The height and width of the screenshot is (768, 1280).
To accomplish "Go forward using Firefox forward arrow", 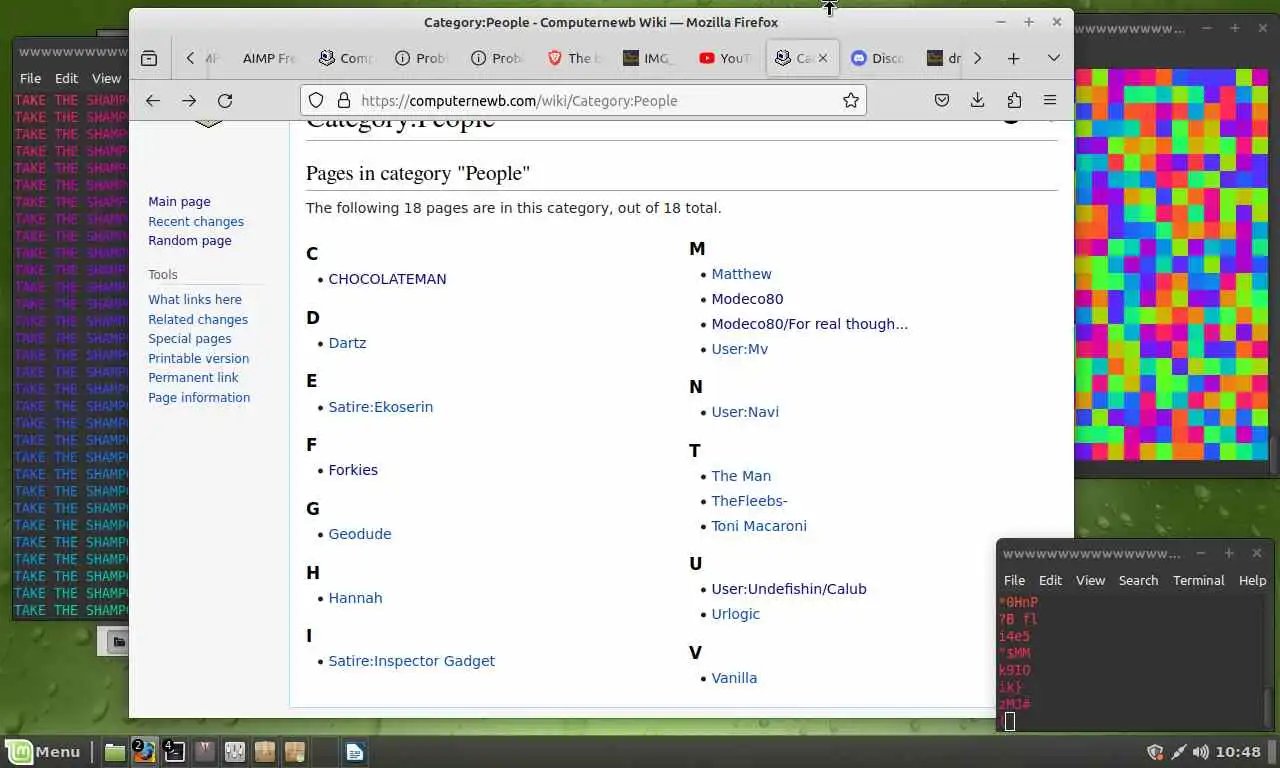I will (189, 100).
